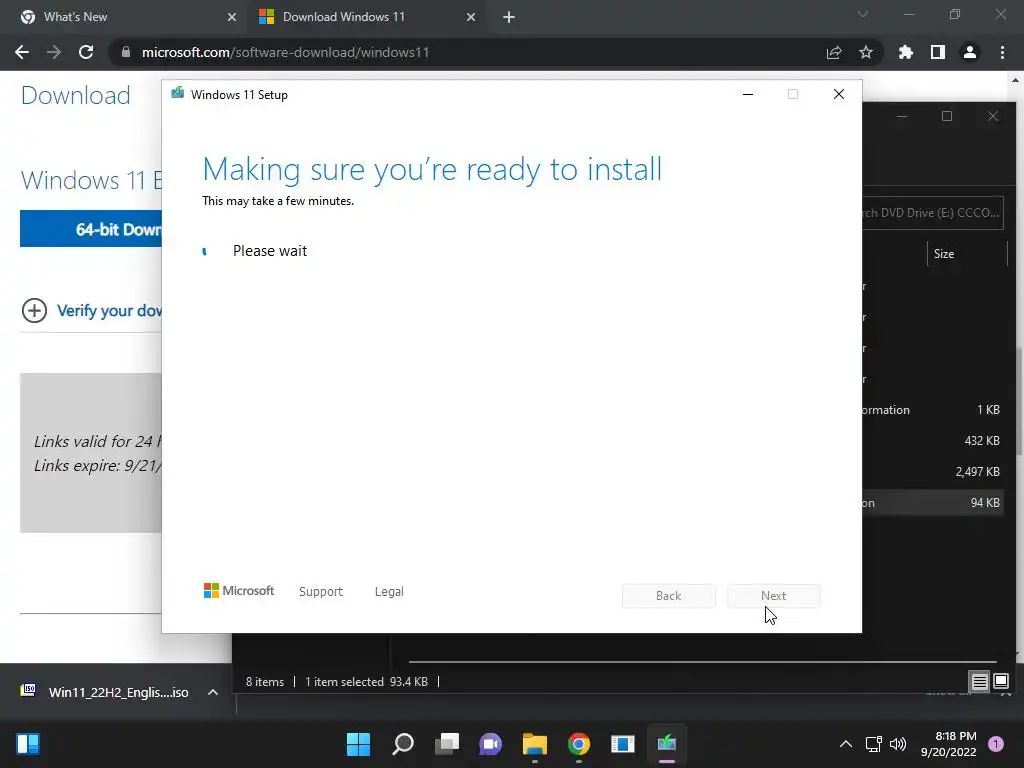The width and height of the screenshot is (1024, 768).
Task: Click the lock icon in the address bar
Action: (125, 52)
